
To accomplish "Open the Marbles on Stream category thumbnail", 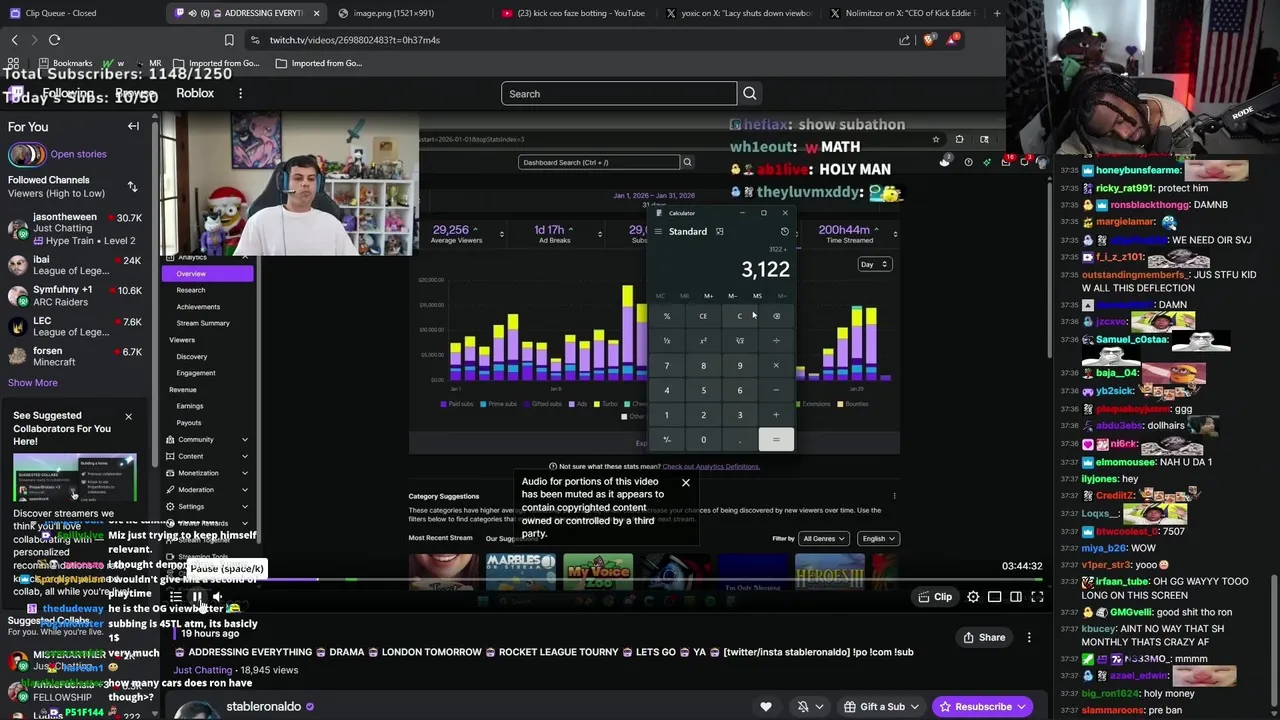I will [521, 572].
